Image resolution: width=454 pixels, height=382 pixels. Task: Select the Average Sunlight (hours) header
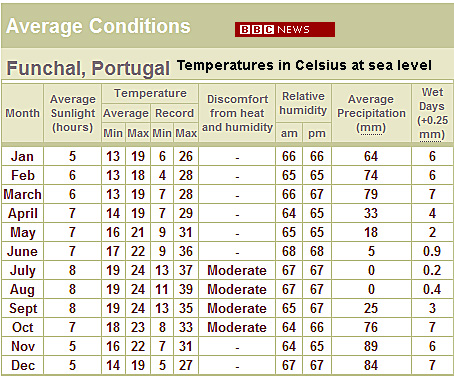73,113
